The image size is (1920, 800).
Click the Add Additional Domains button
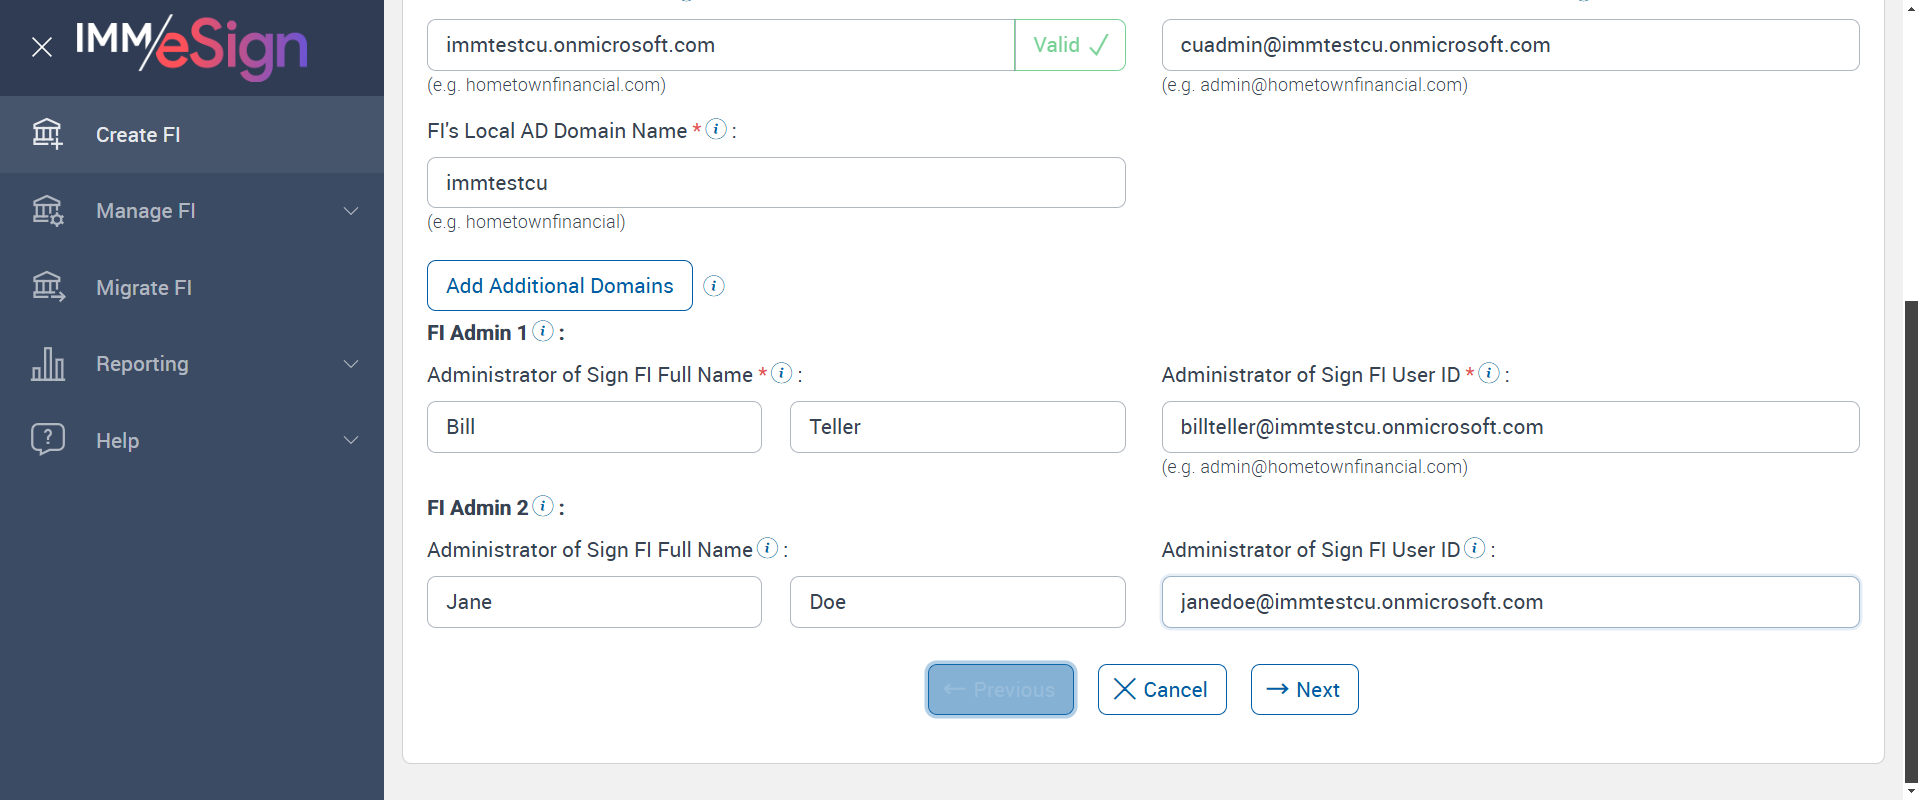click(x=559, y=286)
